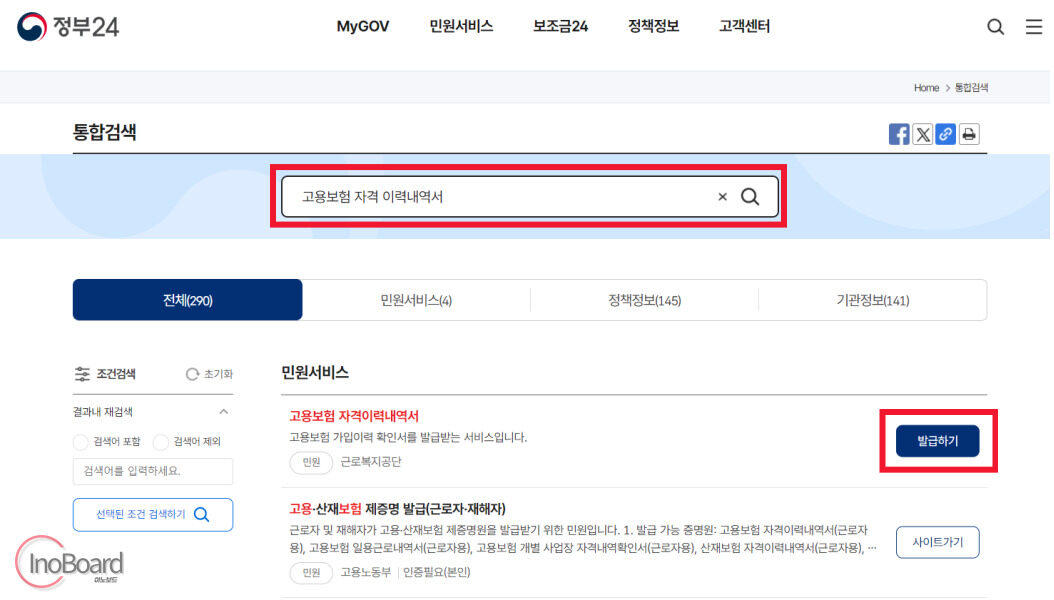
Task: Open 민원서비스 top menu
Action: tap(461, 27)
